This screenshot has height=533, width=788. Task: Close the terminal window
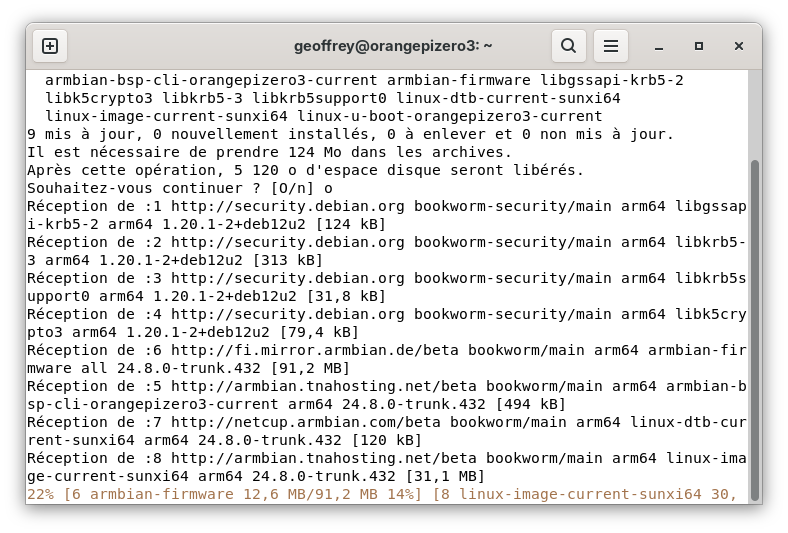coord(738,46)
